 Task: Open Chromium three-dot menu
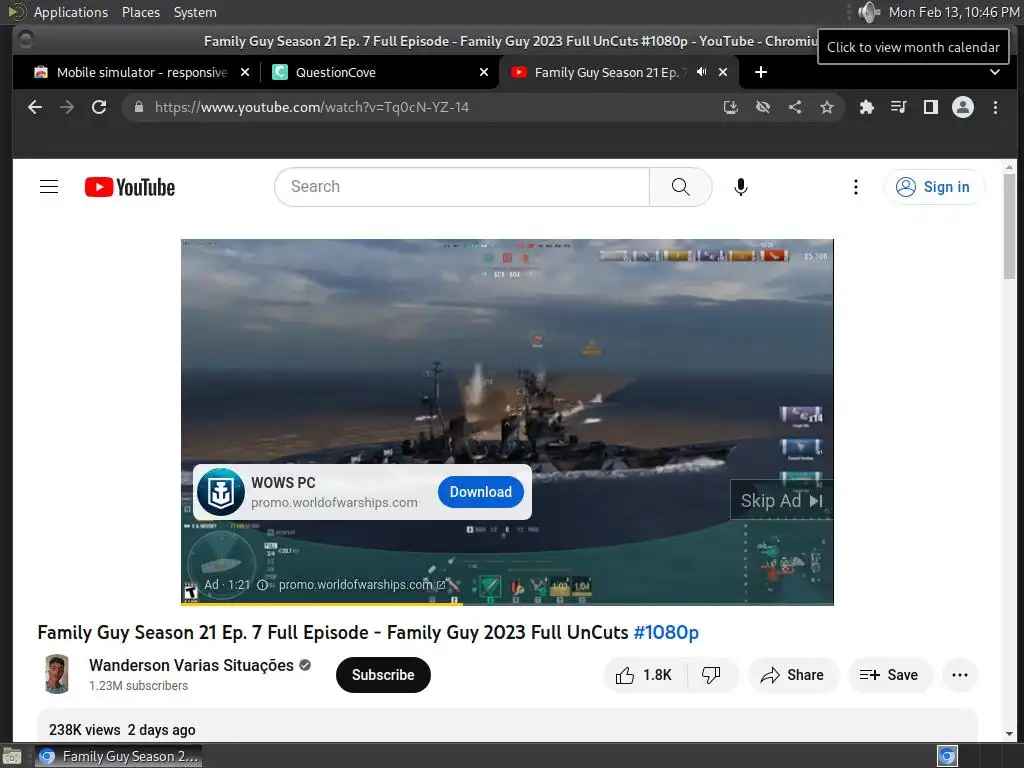point(995,107)
